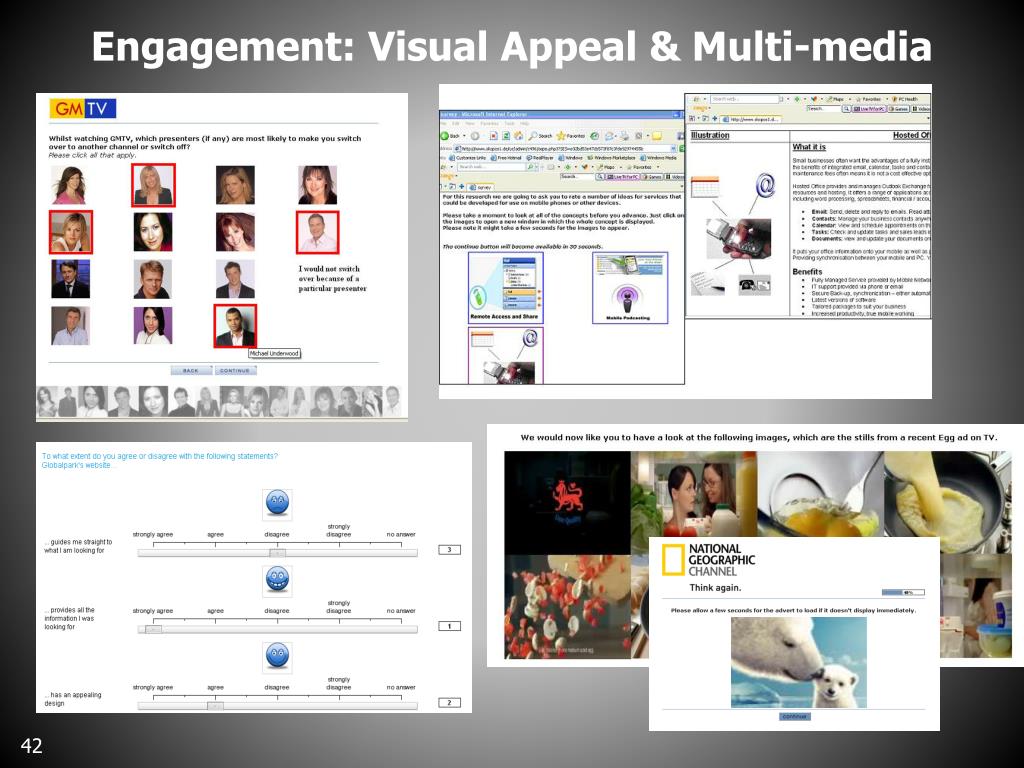Open the Remote Access and Share concept image
1024x768 pixels.
tap(505, 287)
